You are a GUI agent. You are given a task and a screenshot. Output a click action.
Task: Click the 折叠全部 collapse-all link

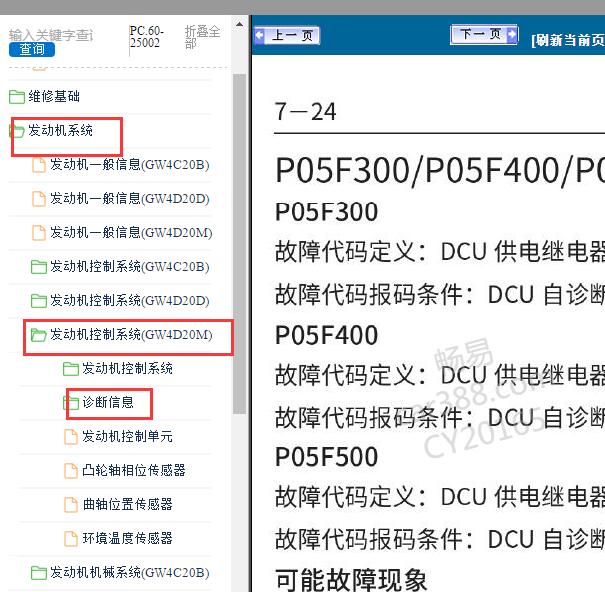click(x=203, y=37)
